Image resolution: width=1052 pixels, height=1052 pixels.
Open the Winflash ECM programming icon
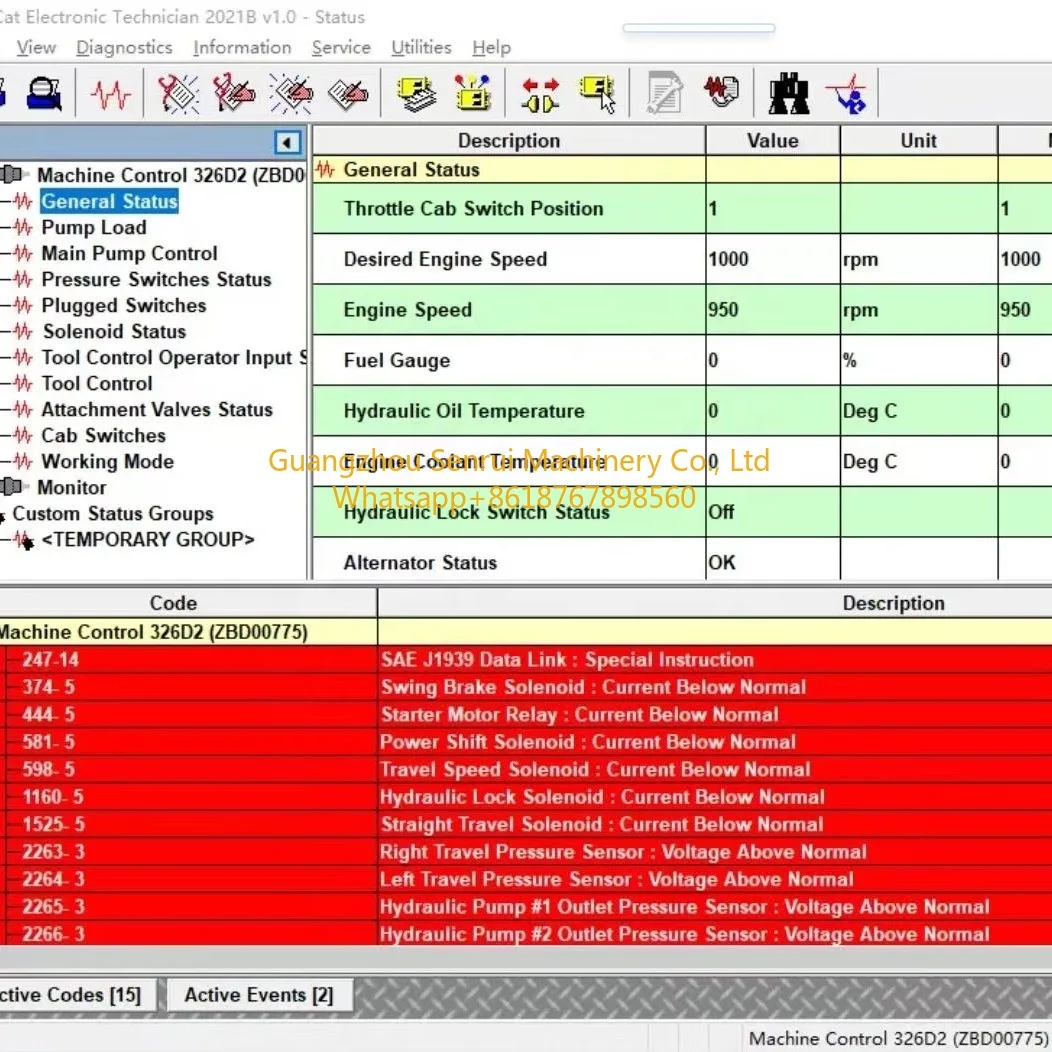coord(472,93)
